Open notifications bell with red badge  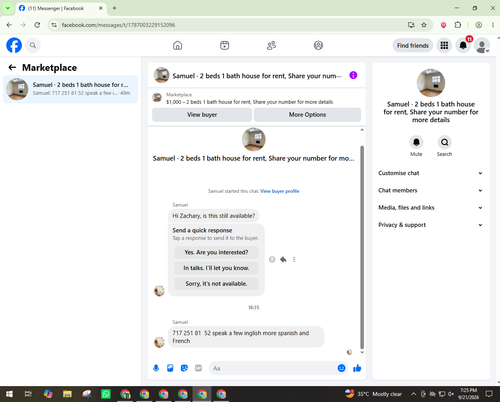click(463, 45)
